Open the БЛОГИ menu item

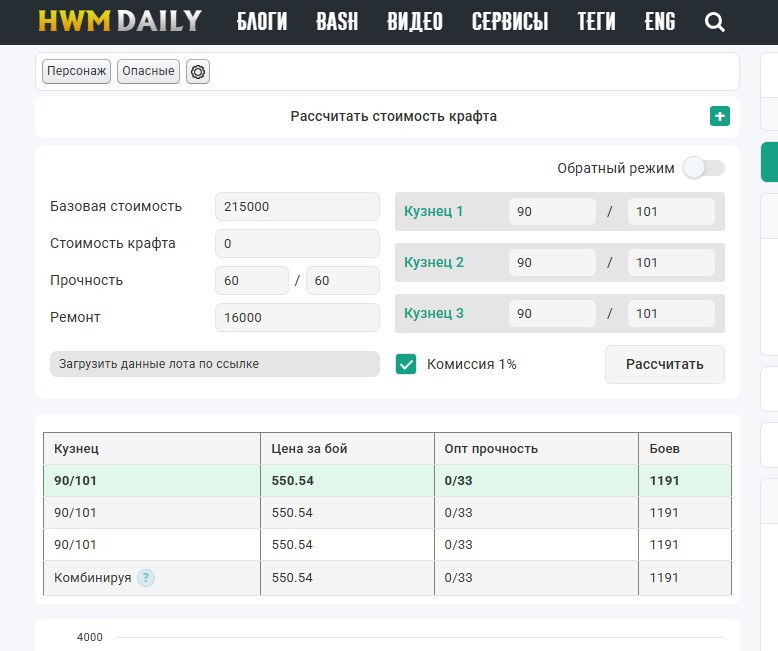click(x=262, y=22)
